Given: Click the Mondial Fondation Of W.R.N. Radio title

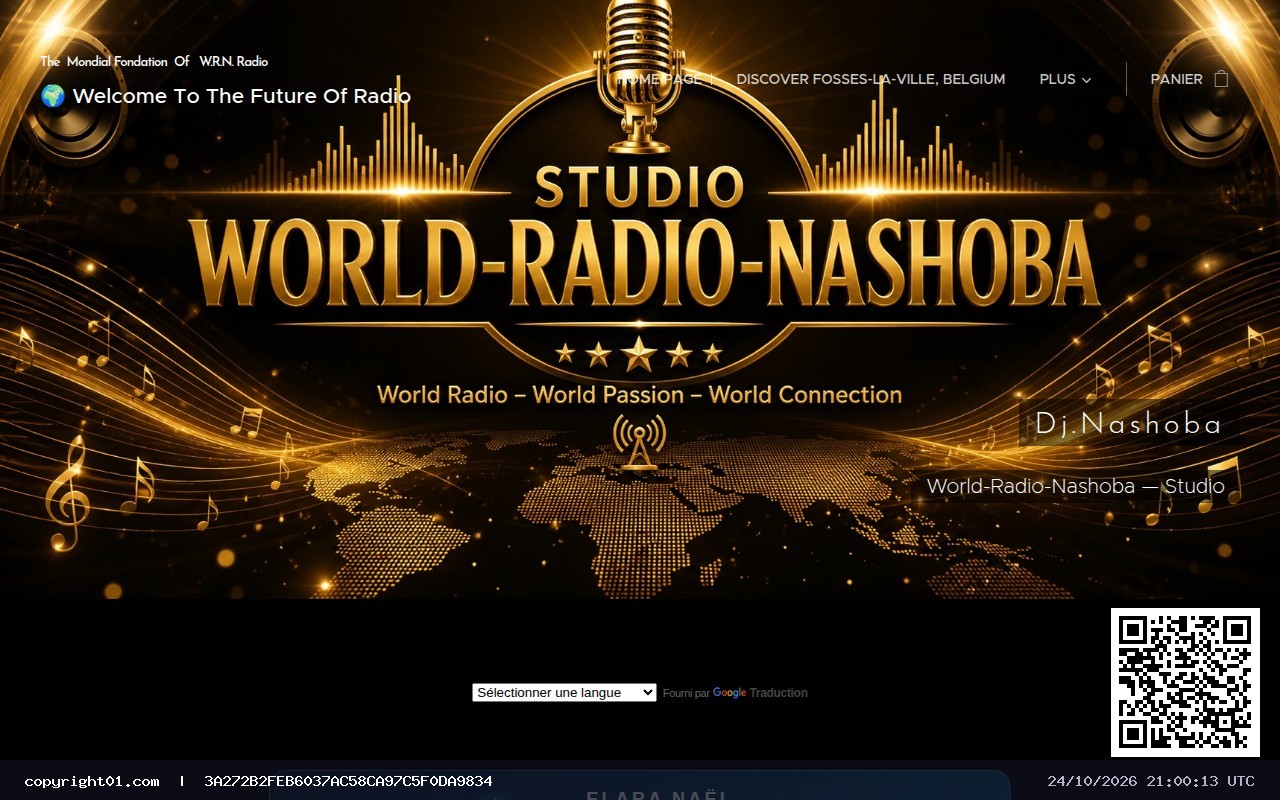Looking at the screenshot, I should click(154, 61).
